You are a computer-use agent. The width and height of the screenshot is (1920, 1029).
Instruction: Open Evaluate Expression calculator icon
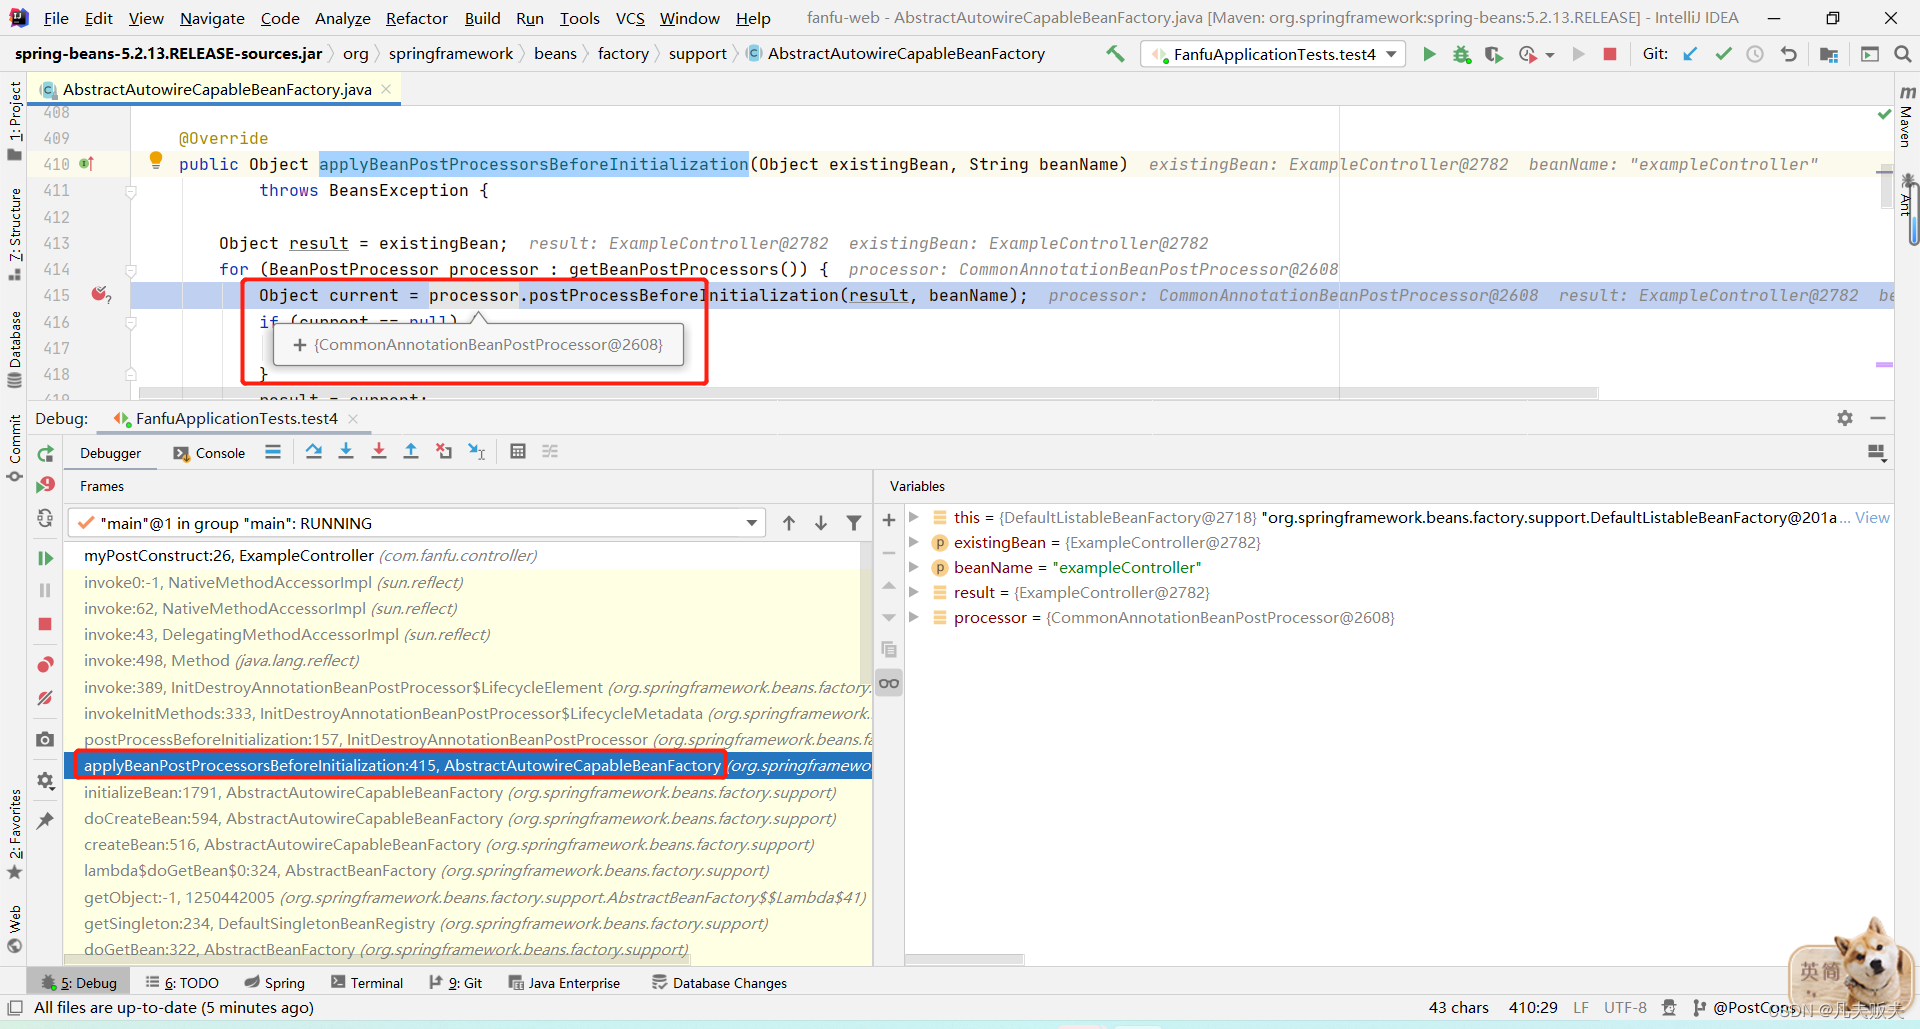pyautogui.click(x=518, y=452)
